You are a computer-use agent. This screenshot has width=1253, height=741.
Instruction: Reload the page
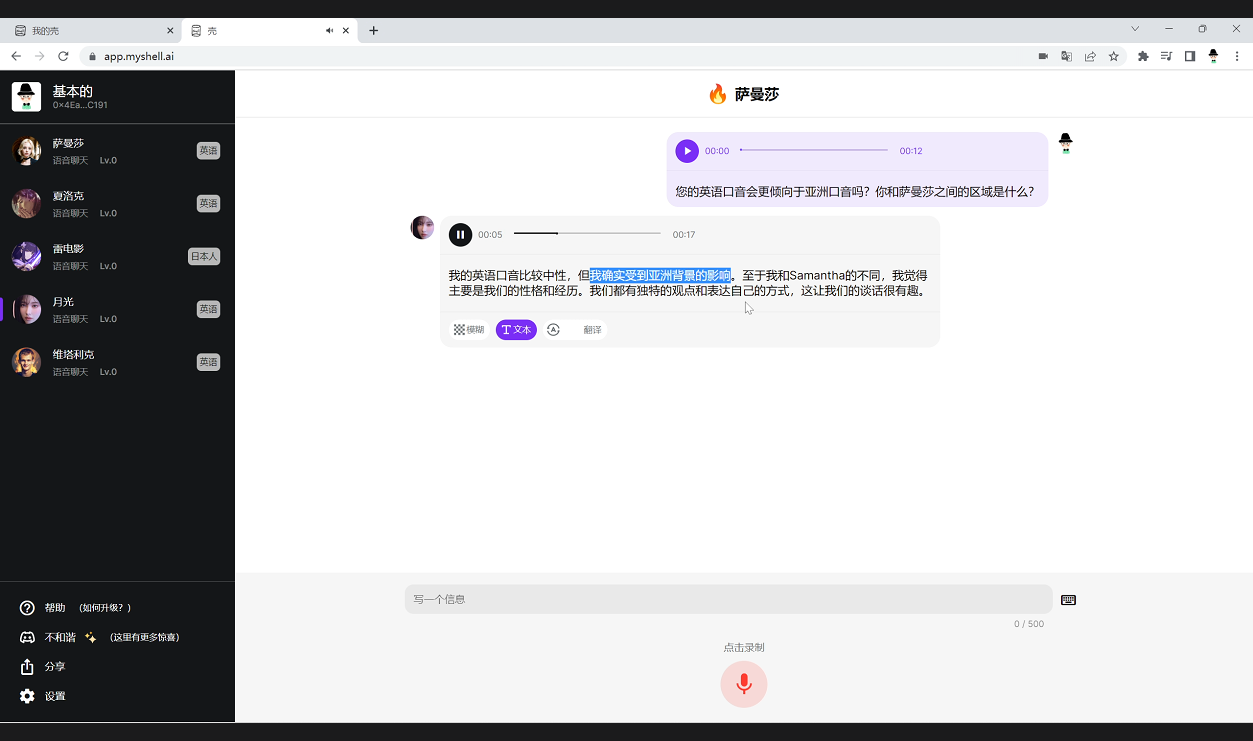pos(64,56)
